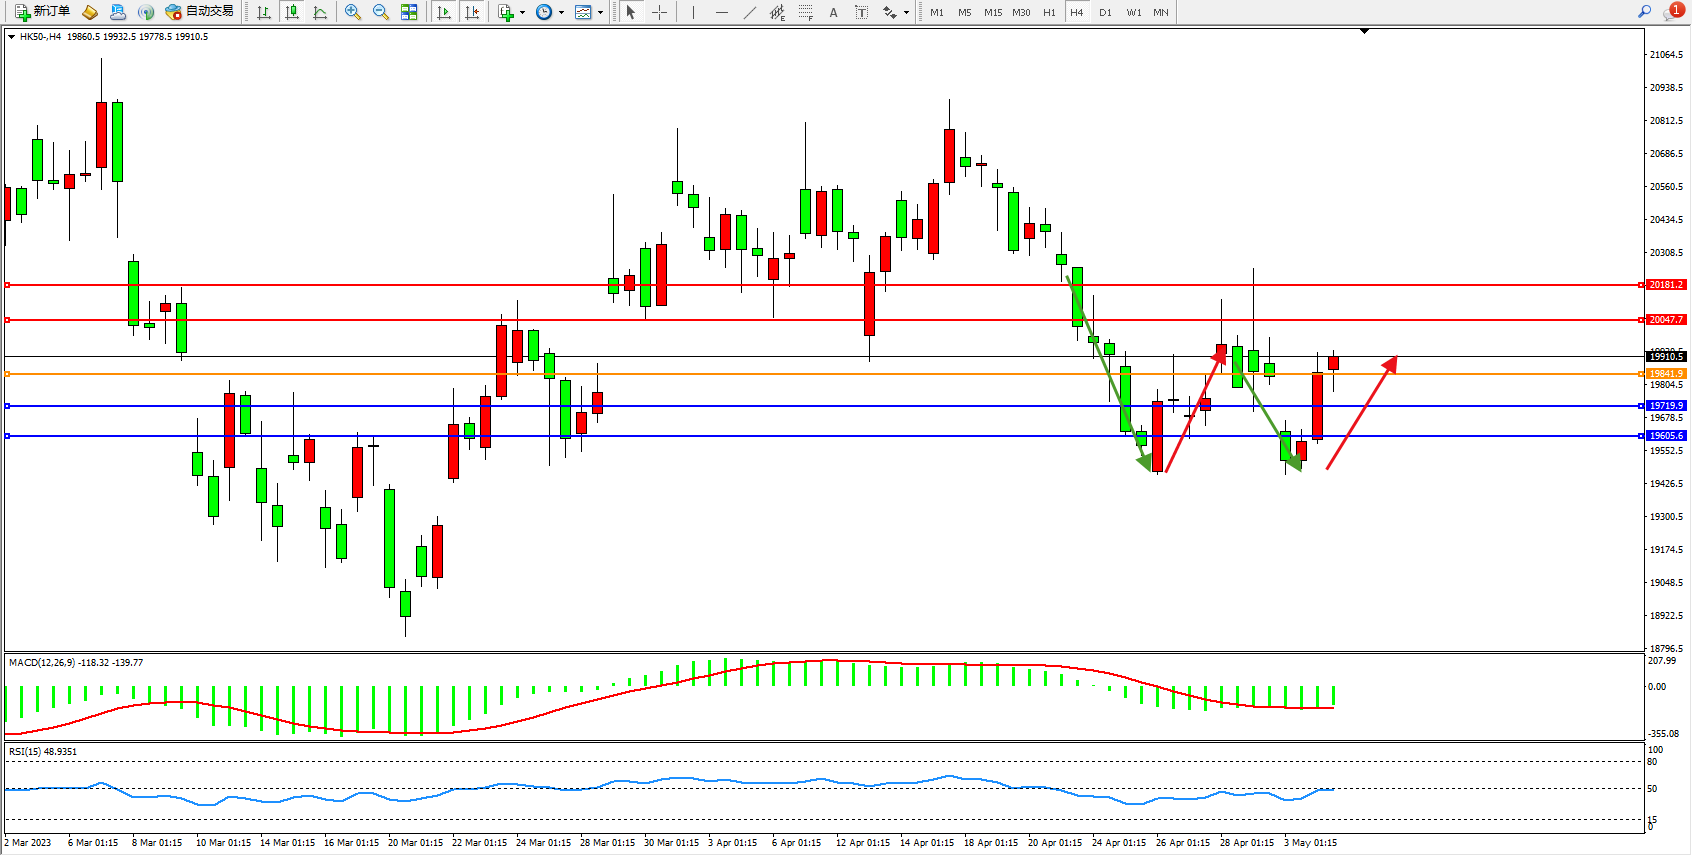Activate the text label tool
1692x856 pixels.
pos(833,12)
